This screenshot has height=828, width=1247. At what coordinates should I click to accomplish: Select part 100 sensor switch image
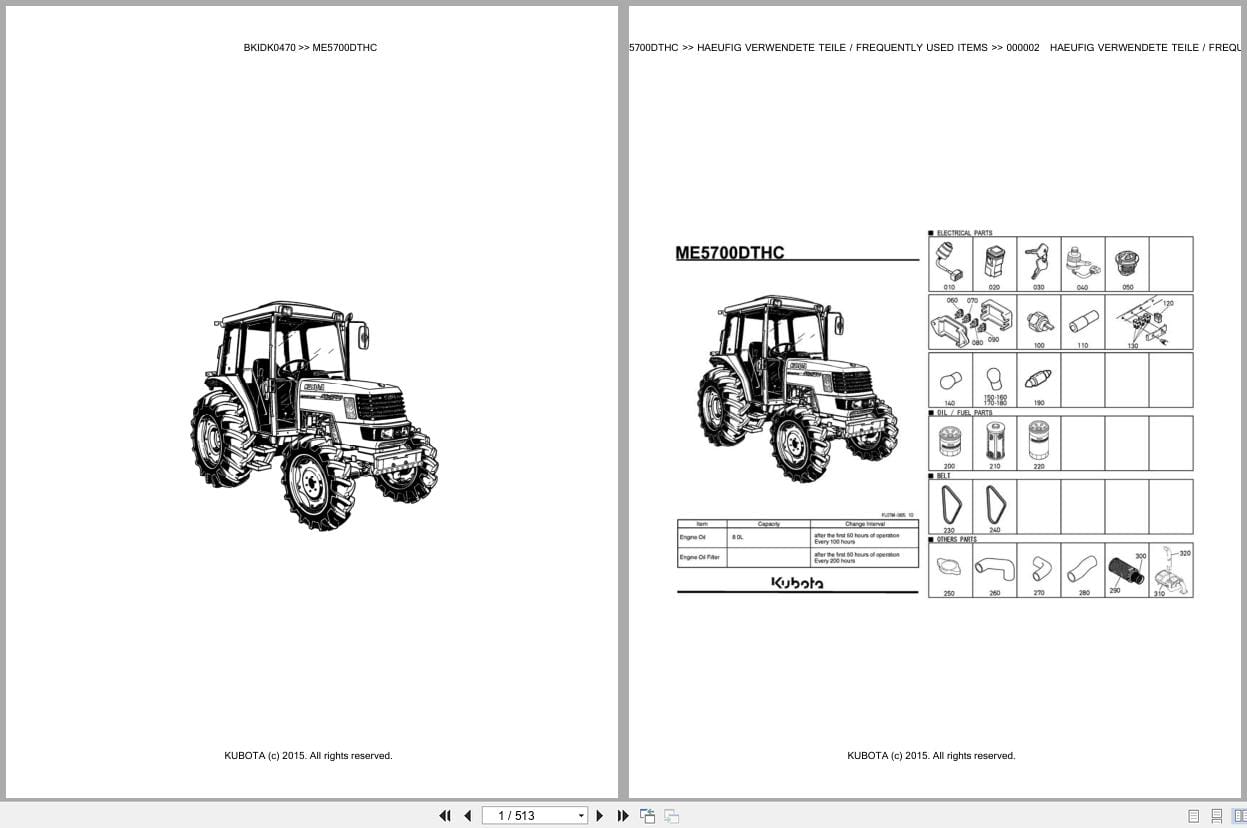[1038, 322]
